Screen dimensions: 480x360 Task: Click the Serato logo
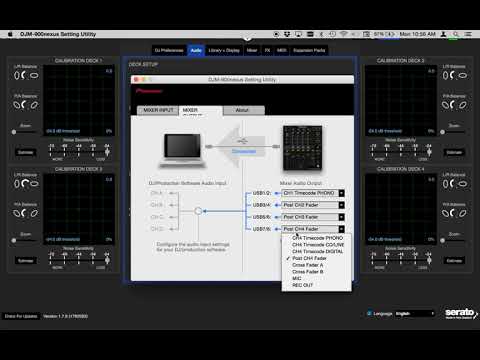[461, 313]
